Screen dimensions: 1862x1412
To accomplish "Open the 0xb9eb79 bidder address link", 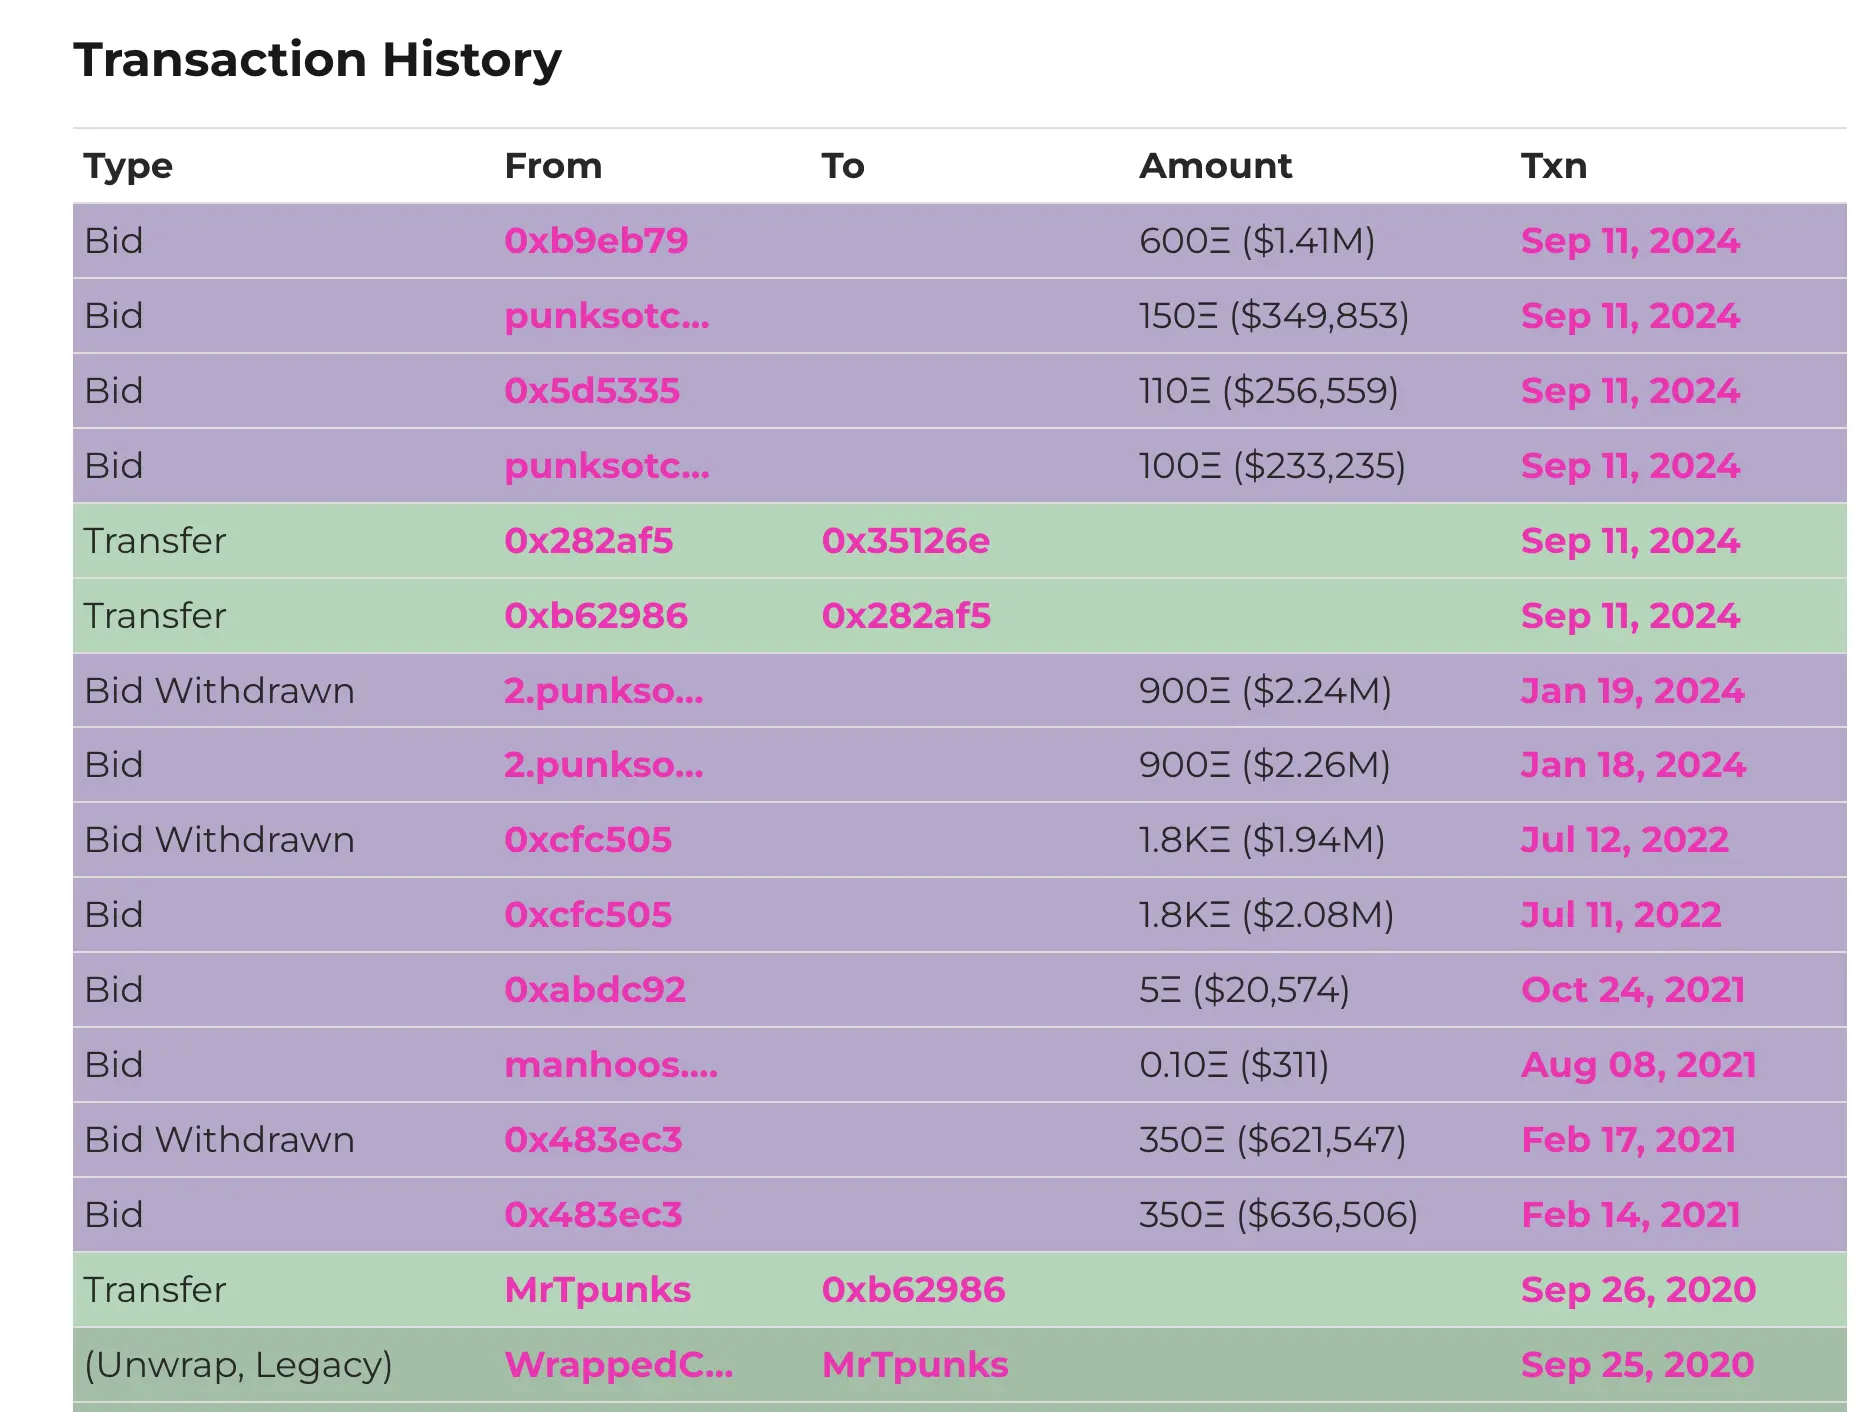I will pyautogui.click(x=596, y=241).
